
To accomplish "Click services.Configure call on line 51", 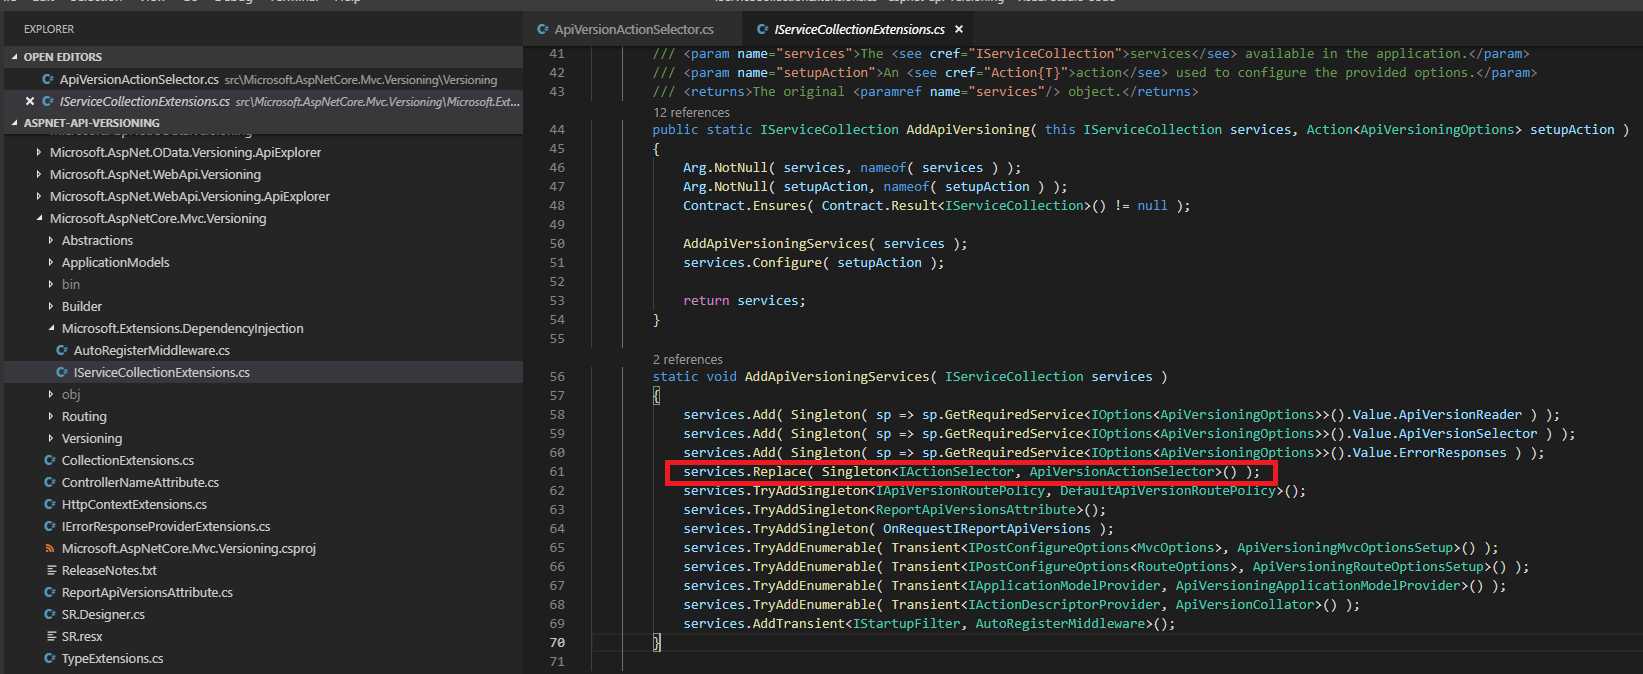I will [x=752, y=263].
